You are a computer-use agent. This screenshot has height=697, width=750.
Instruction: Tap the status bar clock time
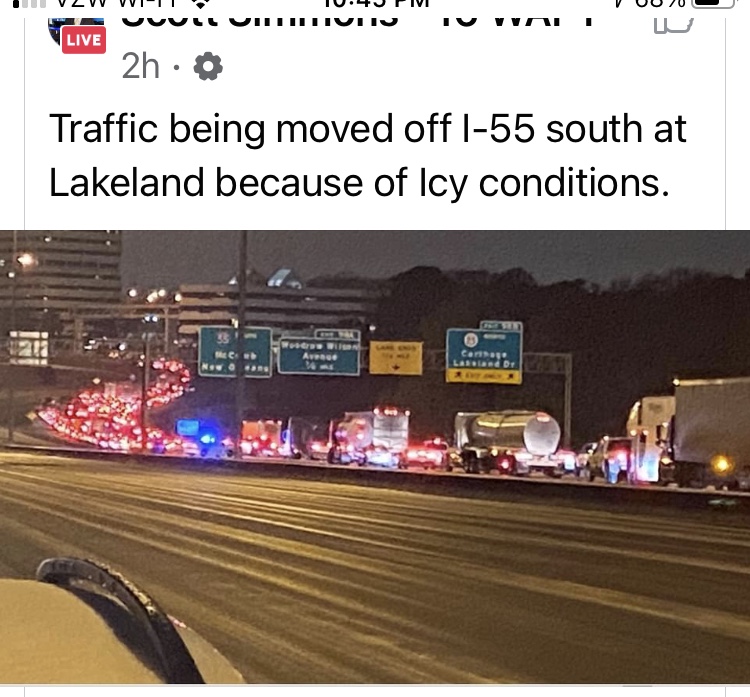click(376, 4)
